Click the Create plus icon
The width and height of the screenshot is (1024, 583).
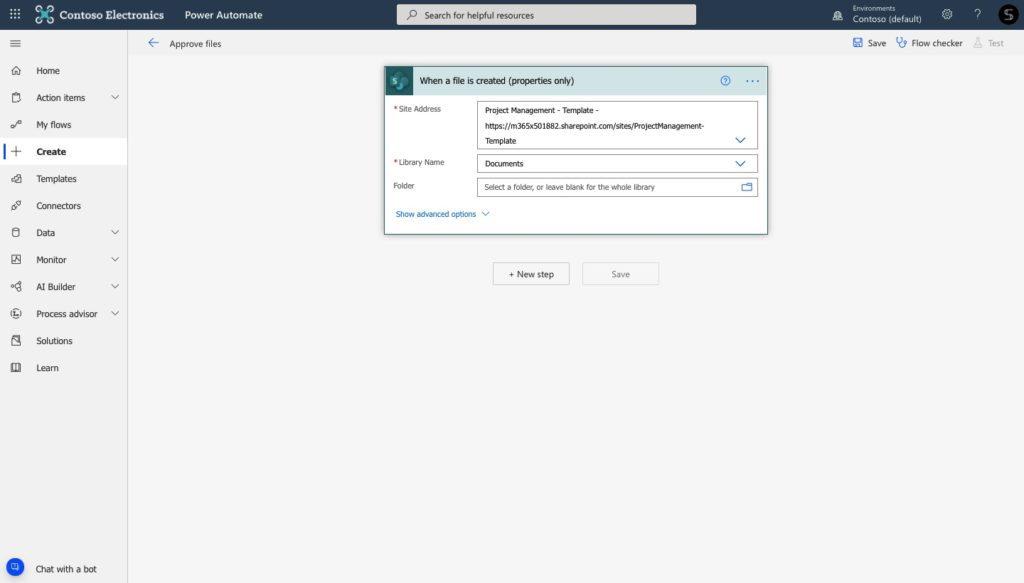click(x=16, y=151)
